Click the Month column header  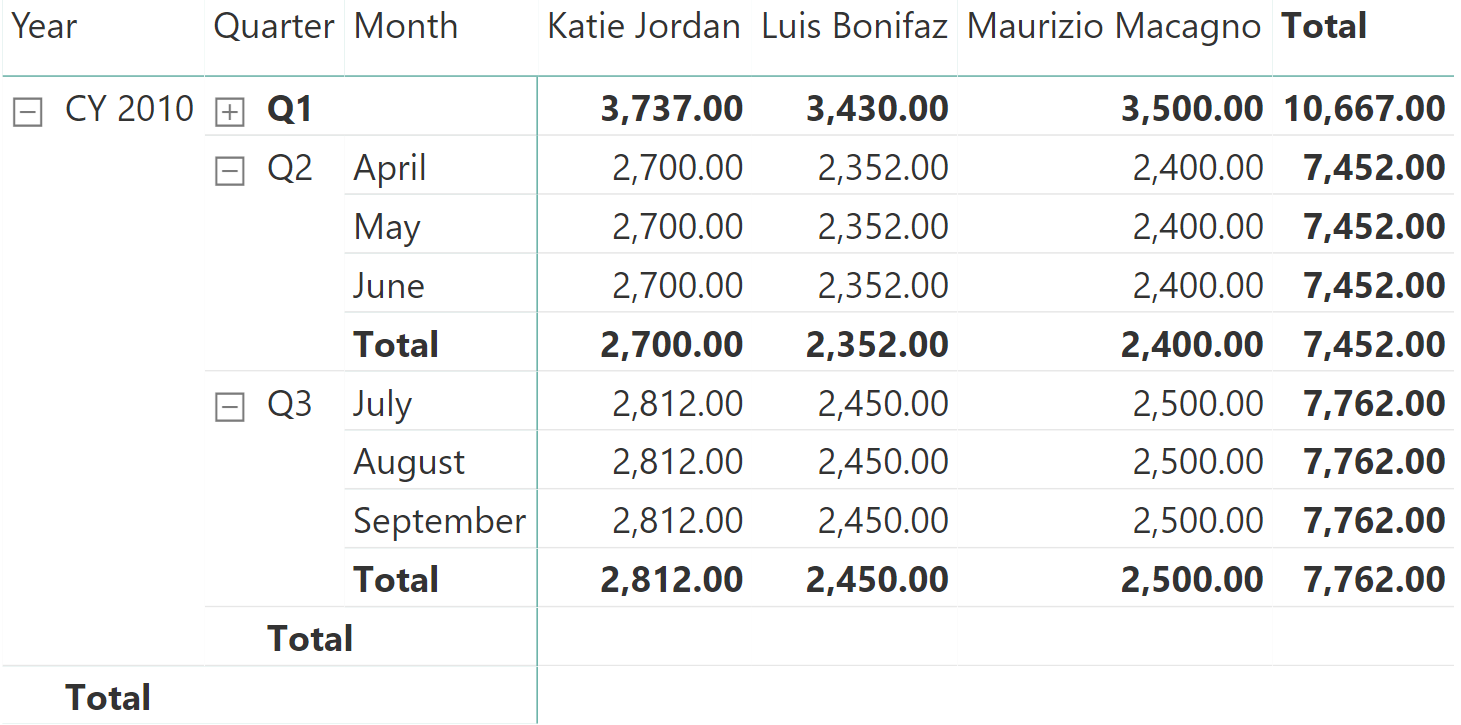pos(406,27)
